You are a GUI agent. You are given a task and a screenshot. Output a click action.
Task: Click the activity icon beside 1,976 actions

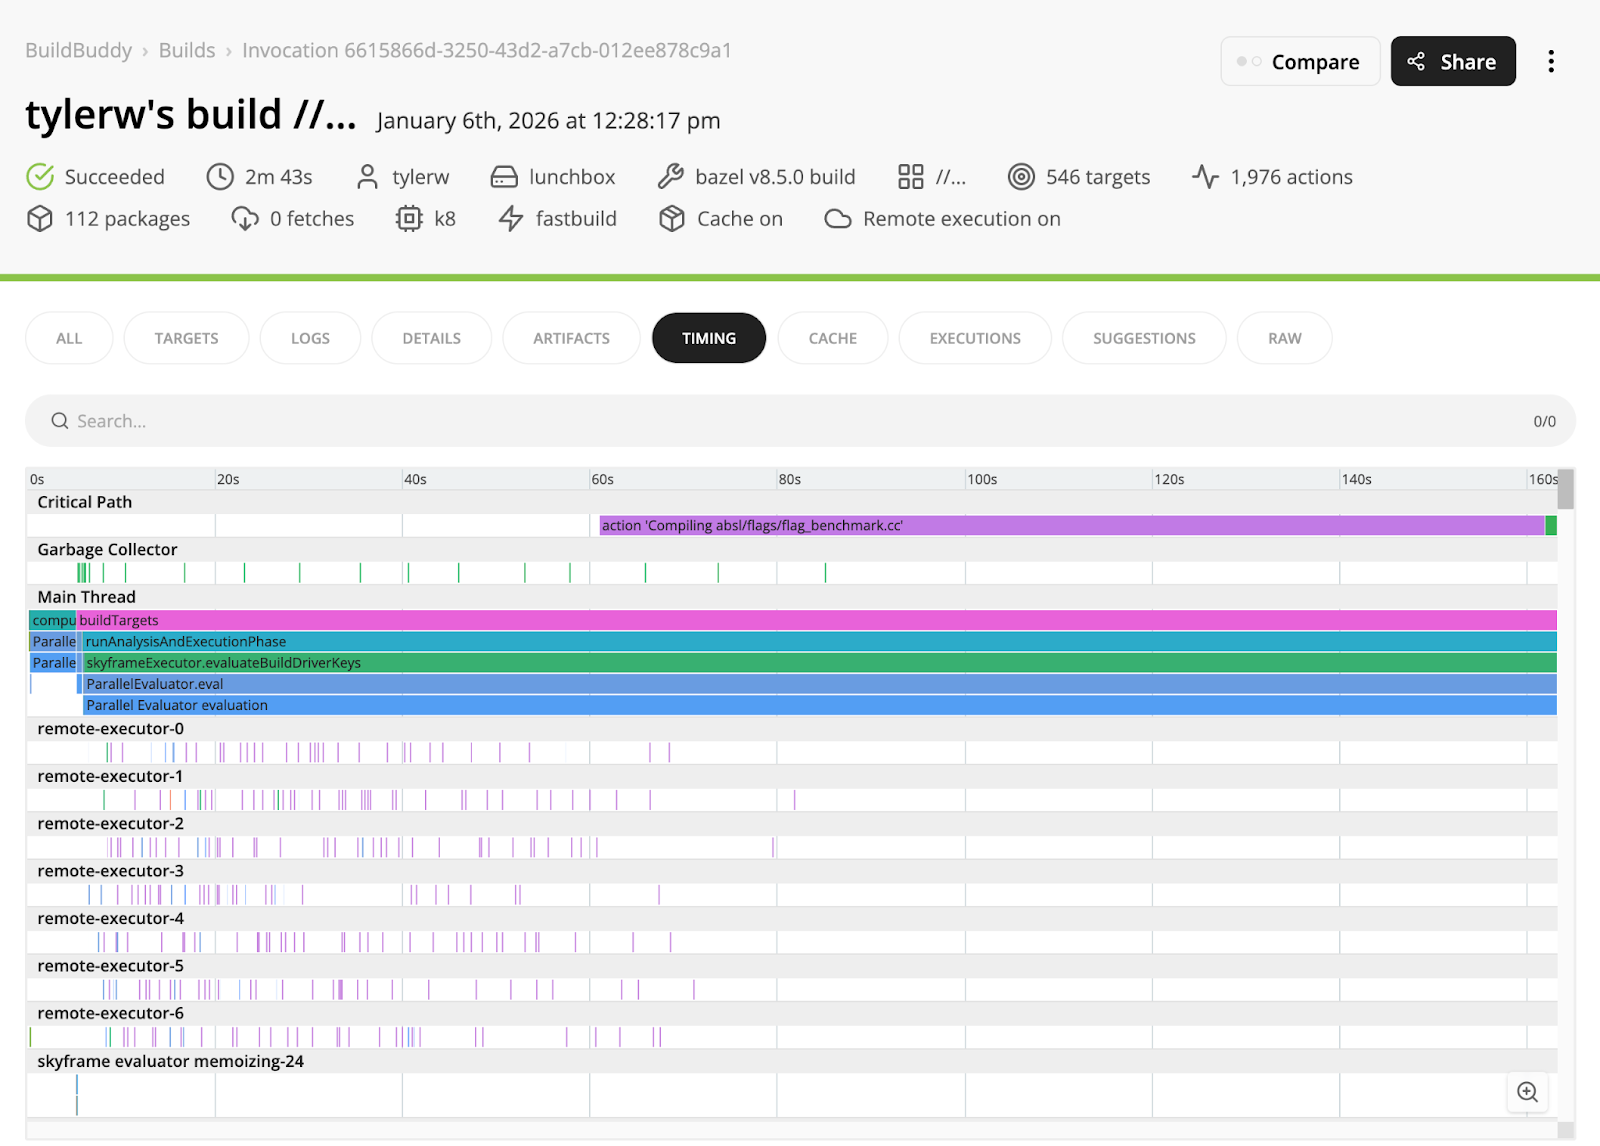pyautogui.click(x=1205, y=177)
